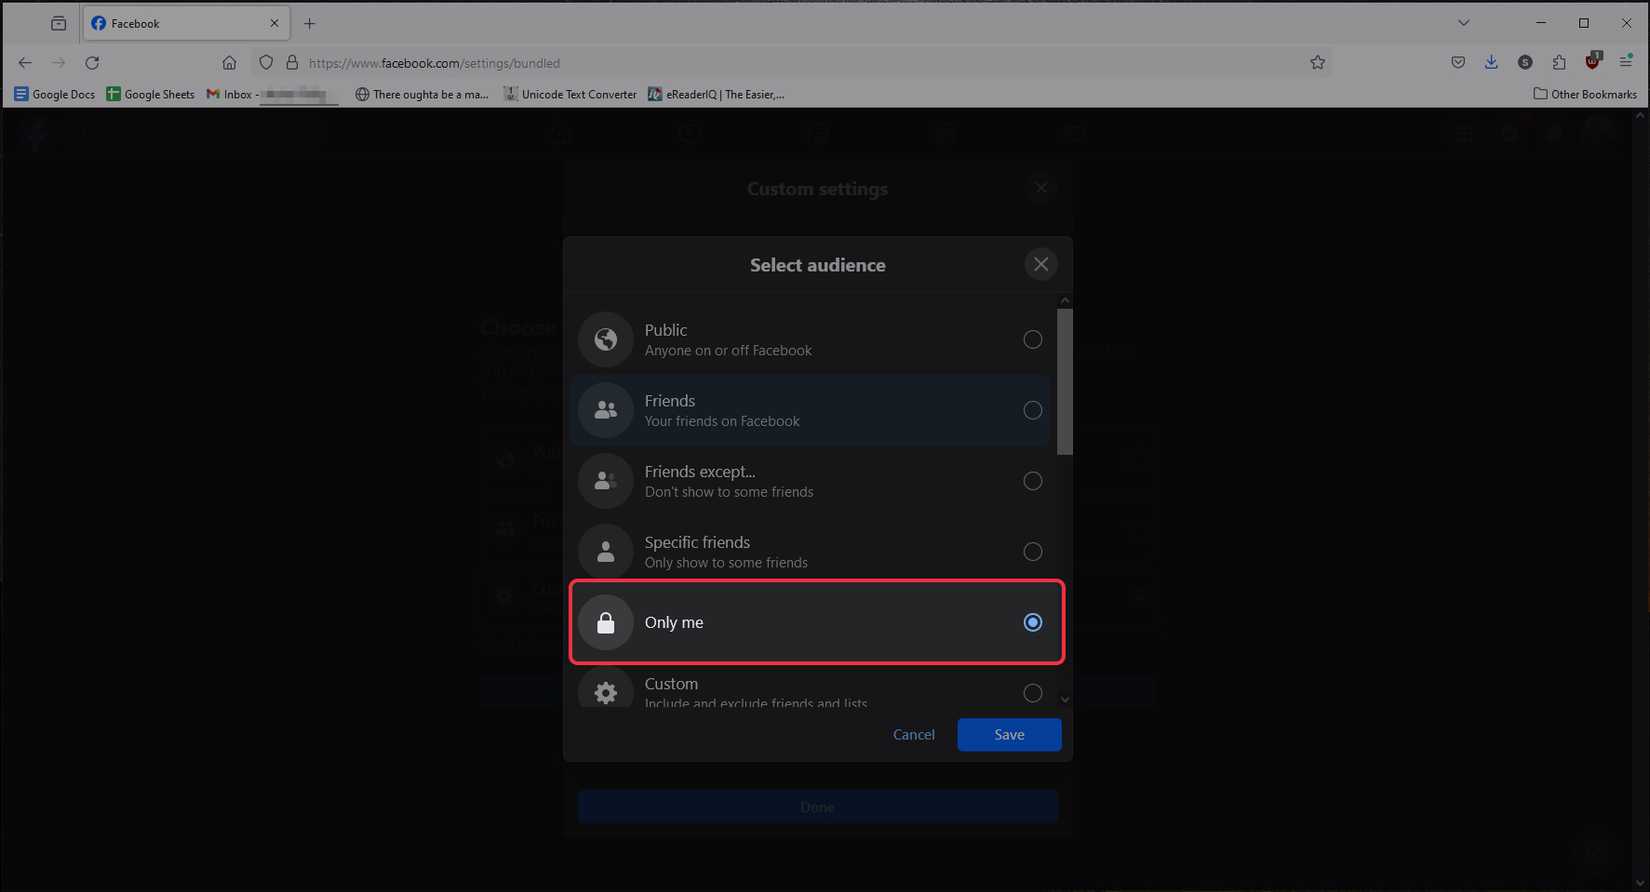
Task: Select the Custom audience radio button
Action: (1032, 693)
